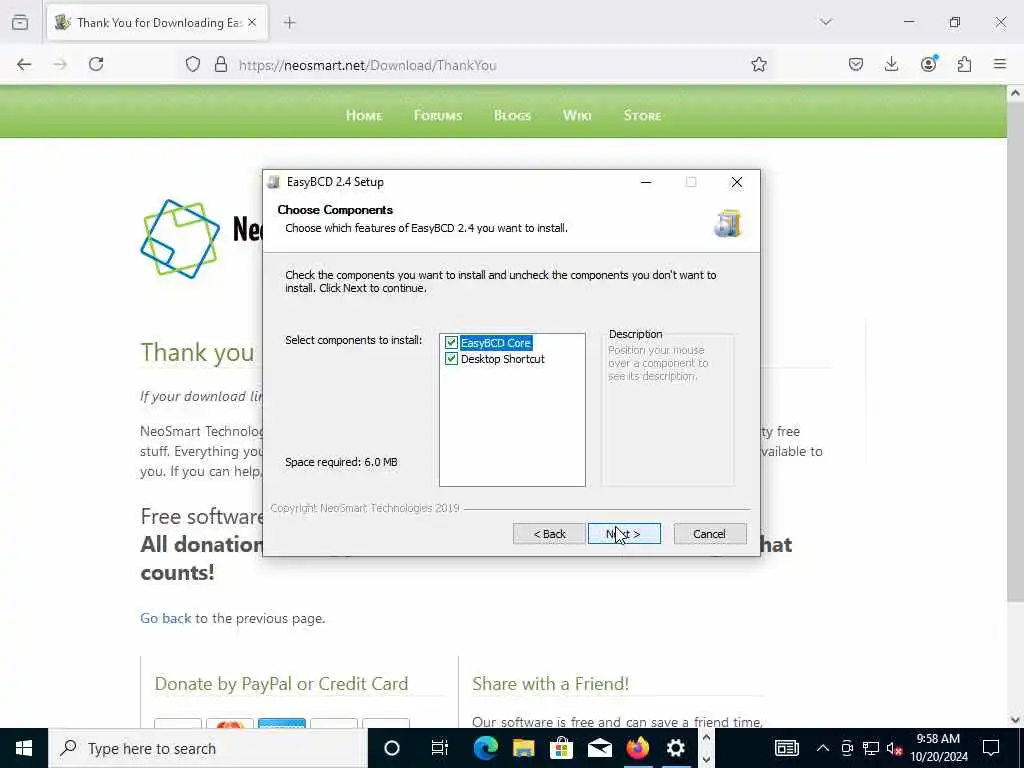Click the tracking protection shield icon

[193, 64]
